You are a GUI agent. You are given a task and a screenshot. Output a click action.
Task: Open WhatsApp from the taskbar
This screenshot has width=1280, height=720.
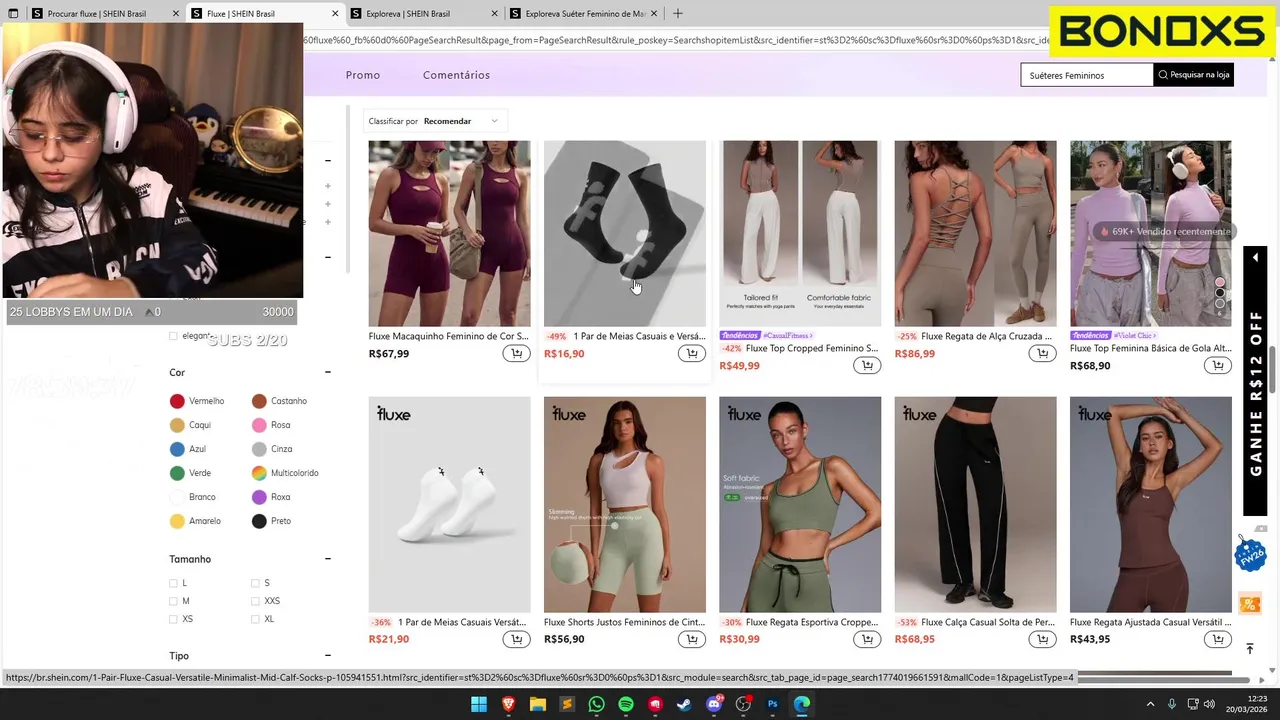(x=596, y=705)
